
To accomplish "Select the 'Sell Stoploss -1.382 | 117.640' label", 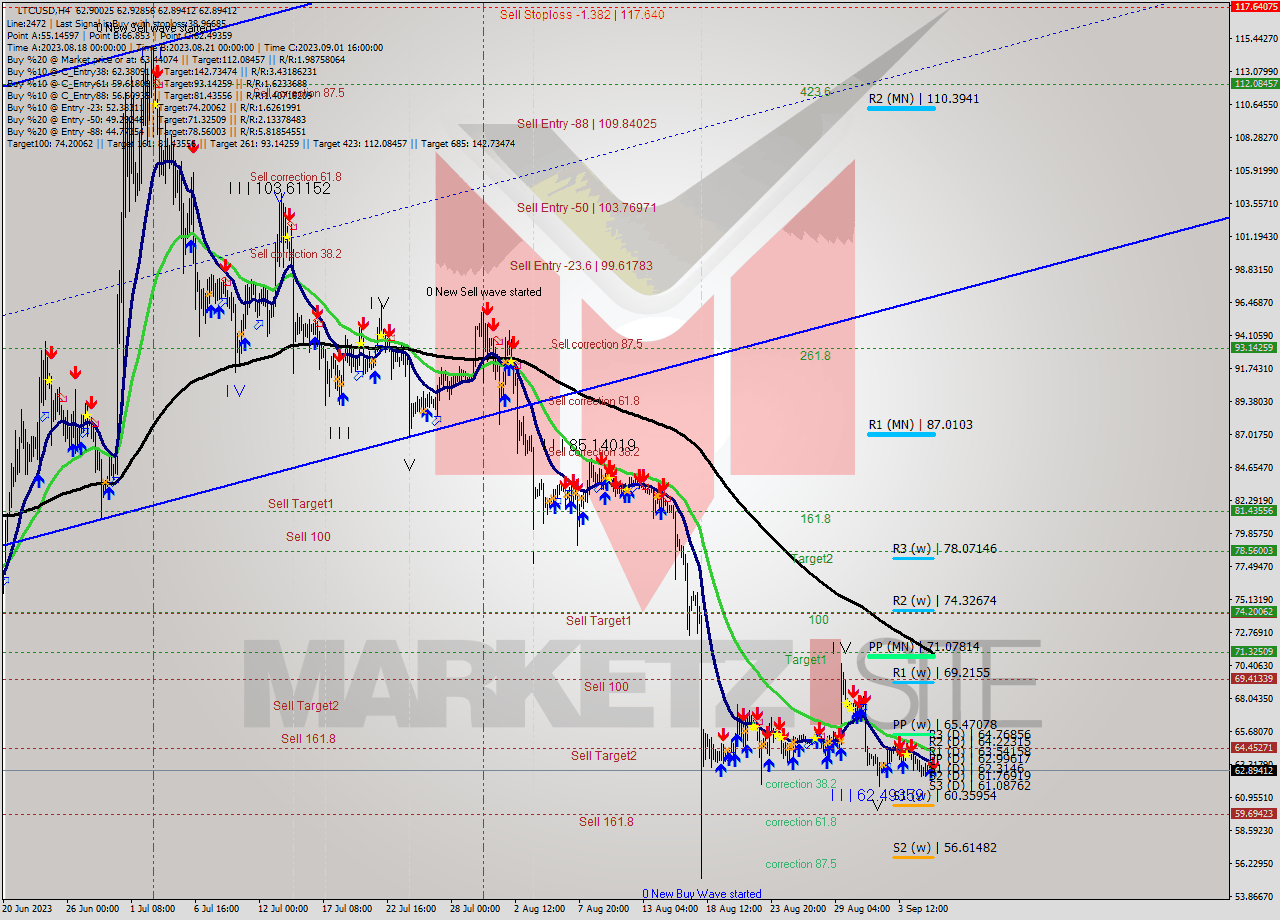I will pyautogui.click(x=582, y=15).
